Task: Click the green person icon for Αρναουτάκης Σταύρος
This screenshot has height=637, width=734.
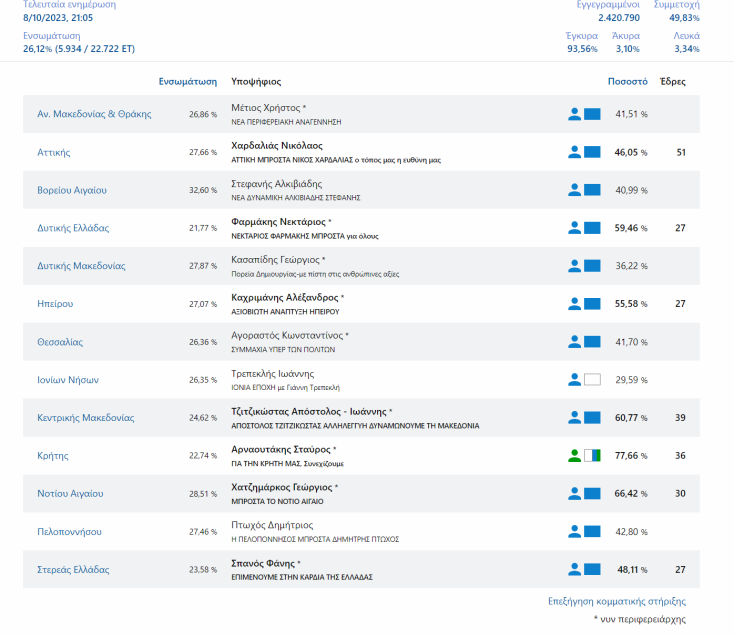Action: [x=574, y=456]
